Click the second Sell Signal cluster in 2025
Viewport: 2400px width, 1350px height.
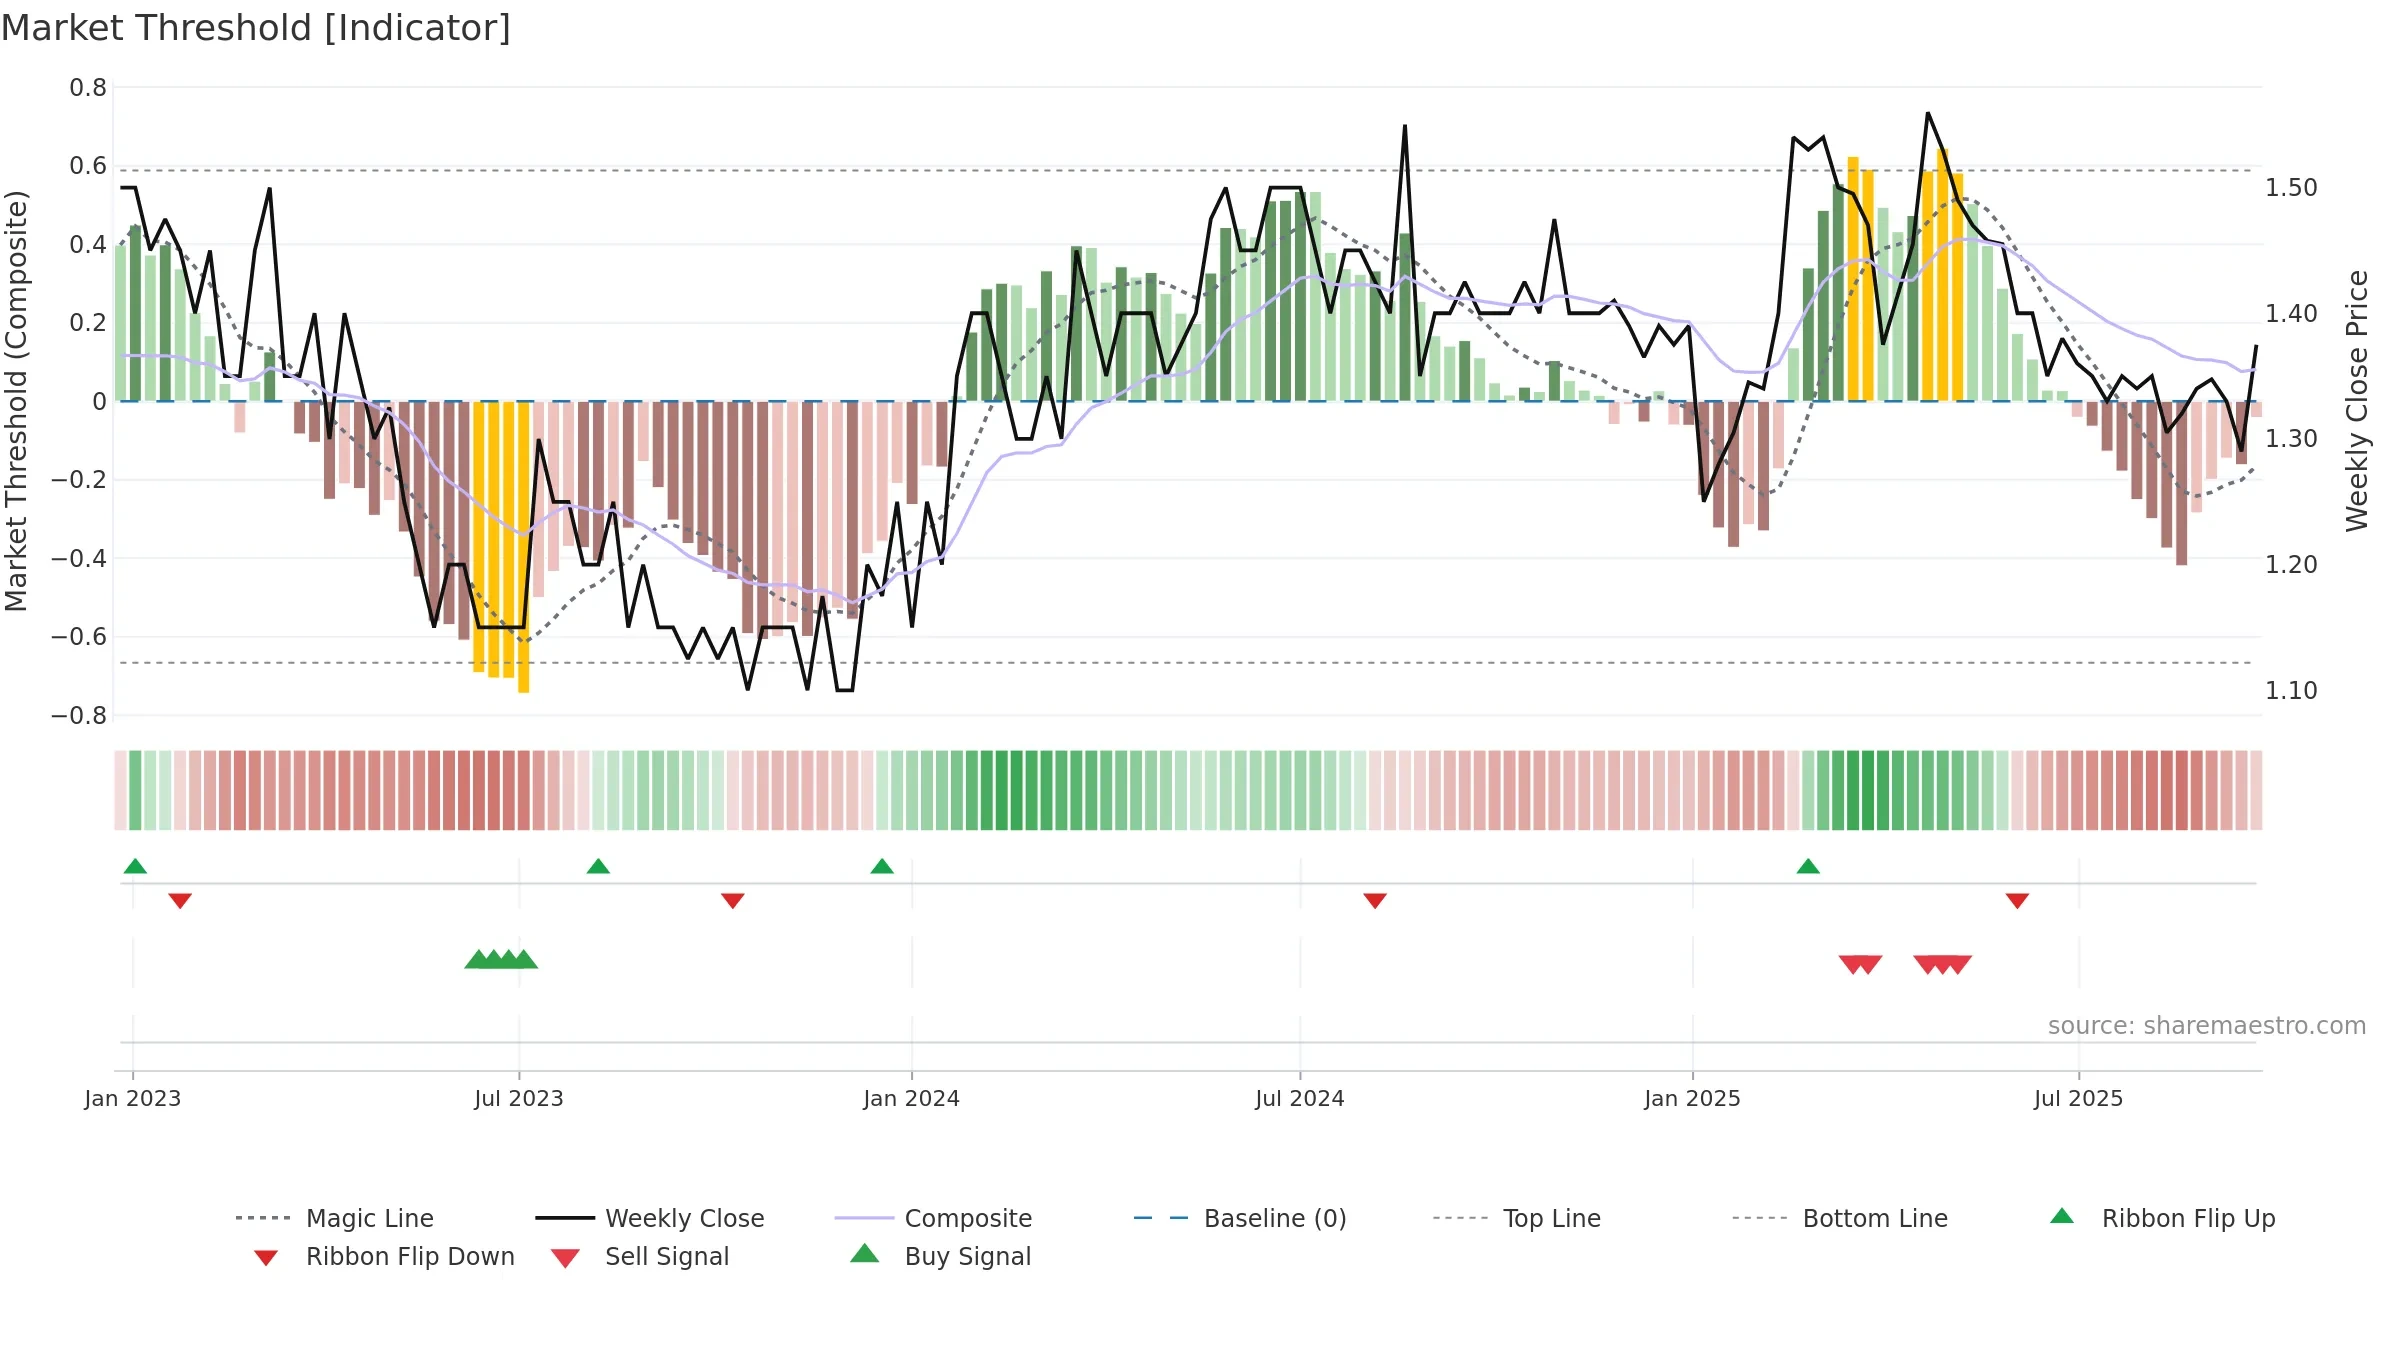coord(1943,964)
